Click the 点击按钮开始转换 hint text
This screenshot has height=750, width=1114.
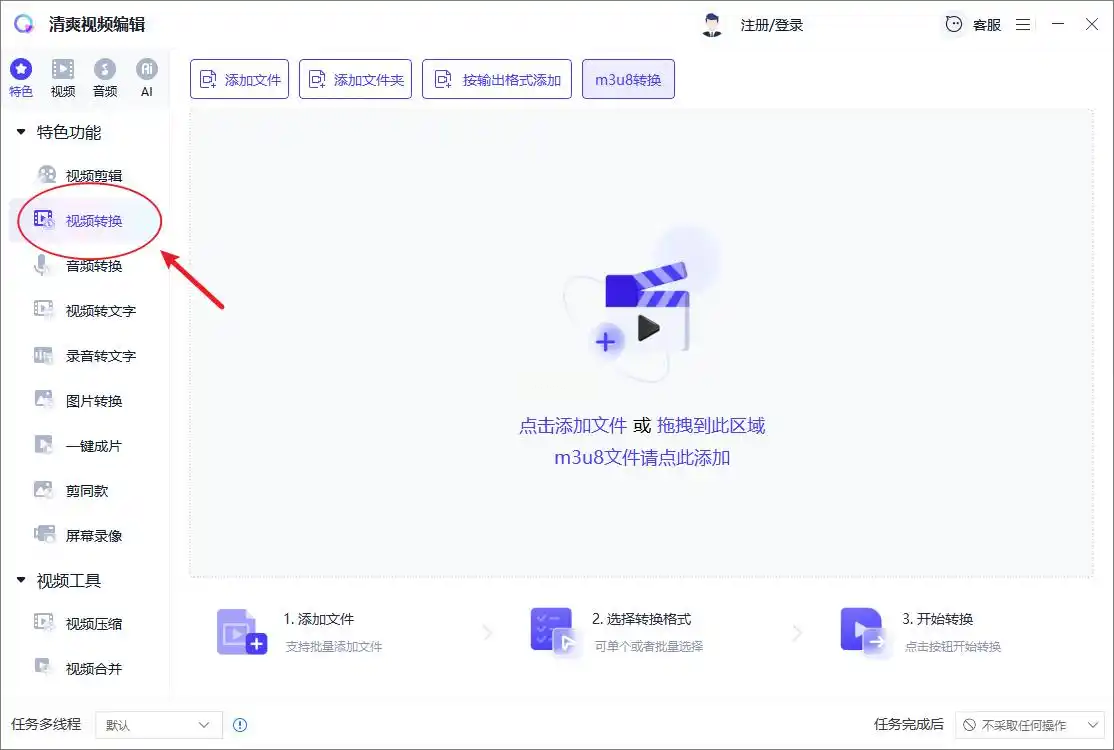click(x=953, y=646)
